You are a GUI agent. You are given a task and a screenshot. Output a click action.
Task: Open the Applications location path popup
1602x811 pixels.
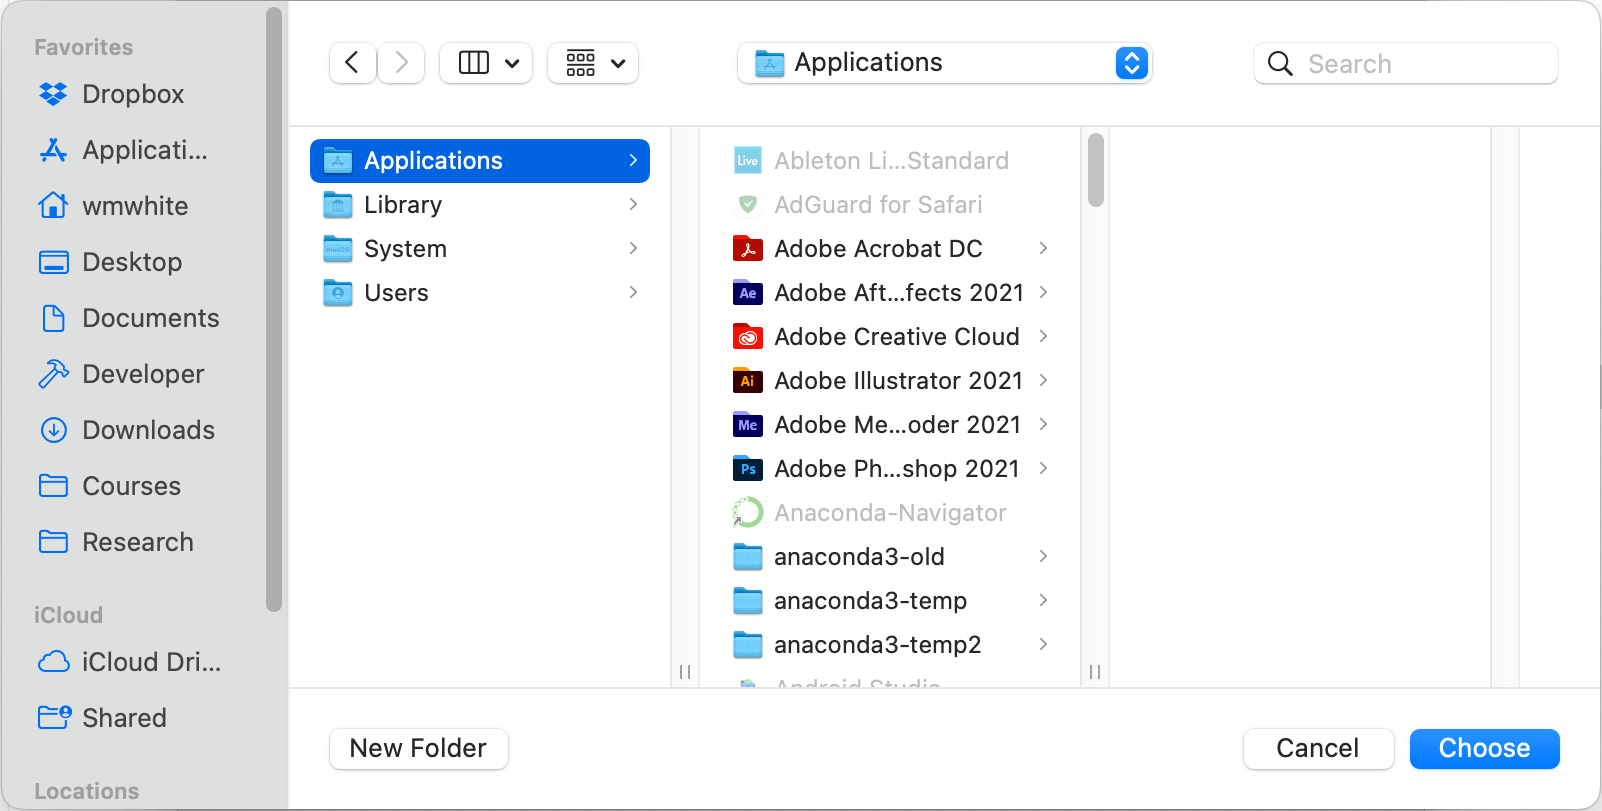coord(944,63)
